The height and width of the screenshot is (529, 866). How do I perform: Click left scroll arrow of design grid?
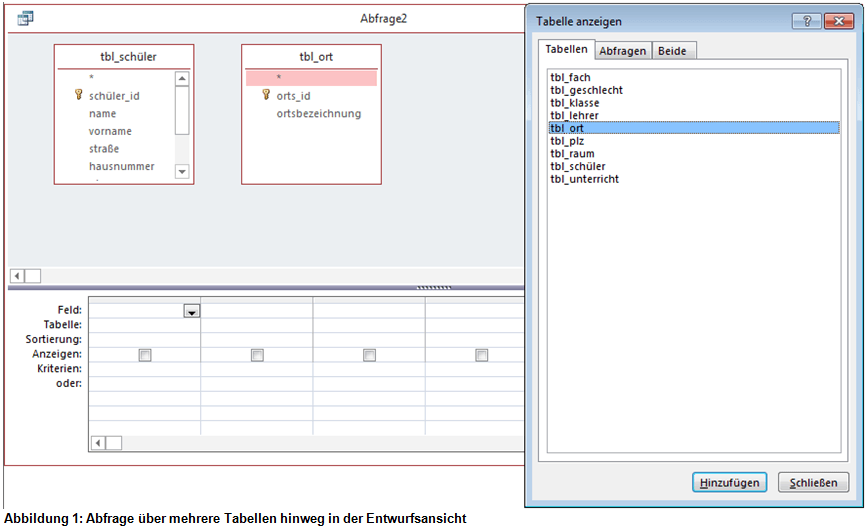(x=98, y=442)
